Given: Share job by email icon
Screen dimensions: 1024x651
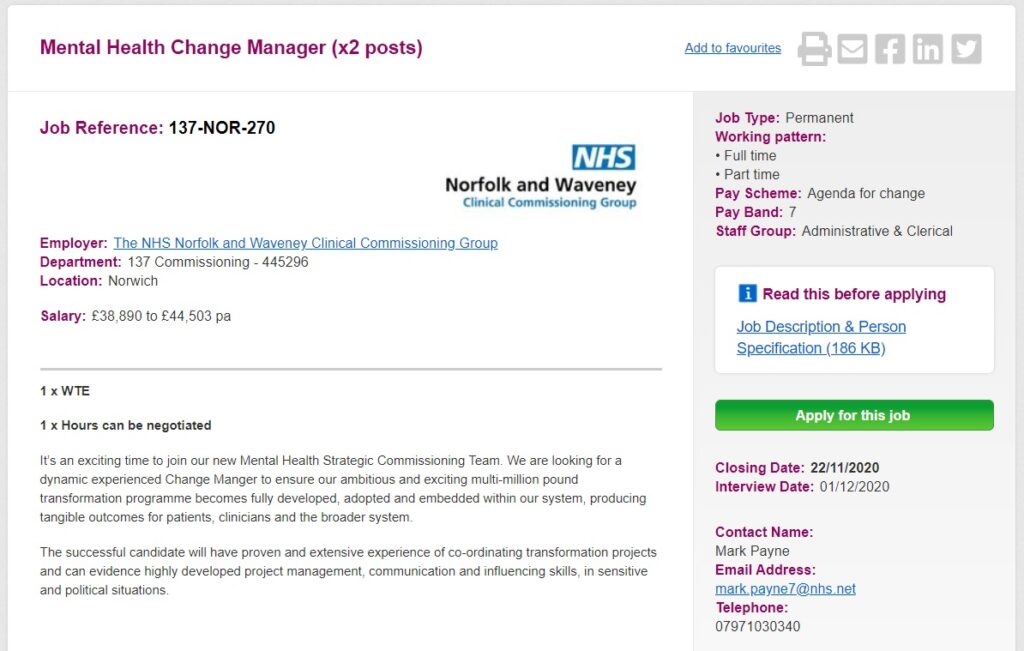Looking at the screenshot, I should pos(852,48).
